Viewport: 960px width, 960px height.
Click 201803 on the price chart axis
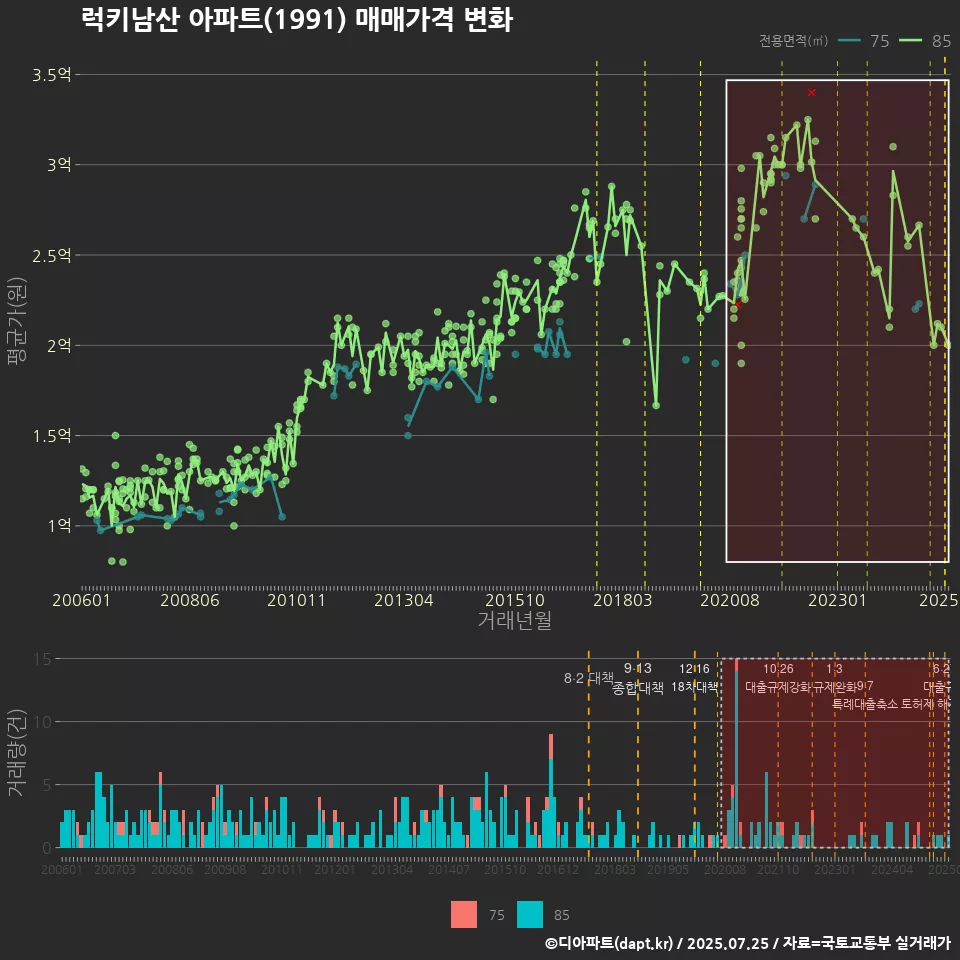pos(623,600)
